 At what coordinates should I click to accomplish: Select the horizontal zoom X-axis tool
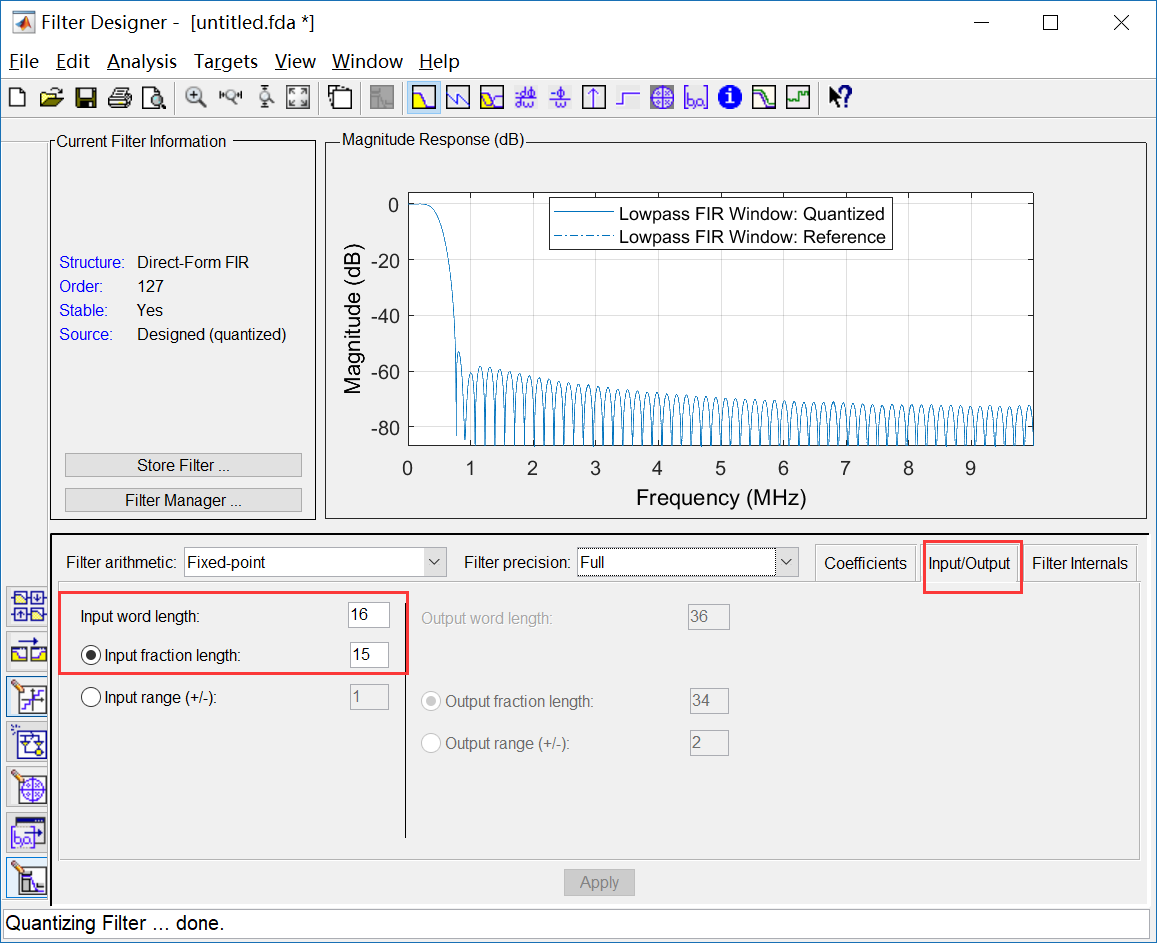pyautogui.click(x=230, y=97)
